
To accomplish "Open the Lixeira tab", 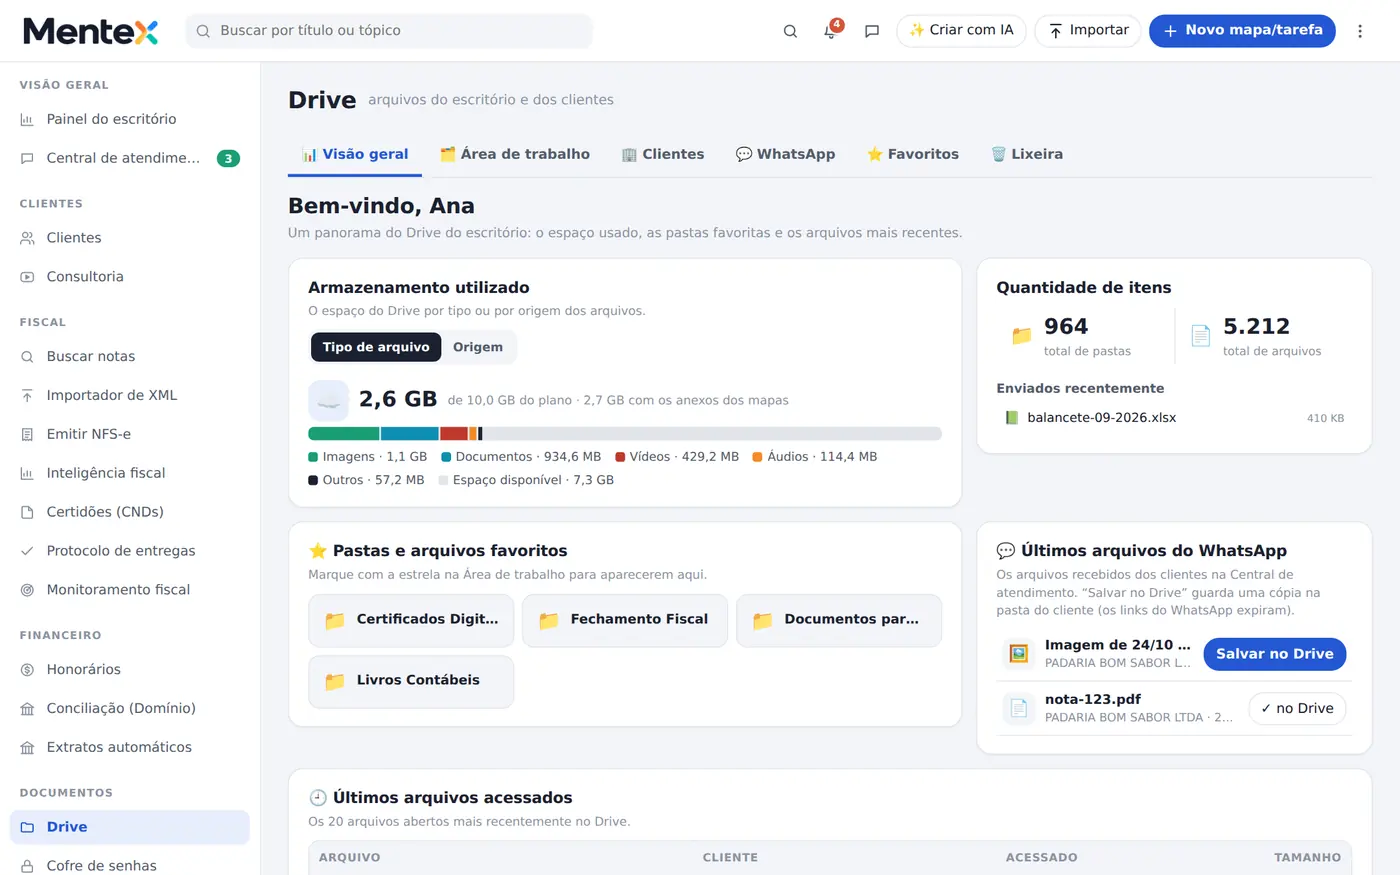I will 1027,154.
